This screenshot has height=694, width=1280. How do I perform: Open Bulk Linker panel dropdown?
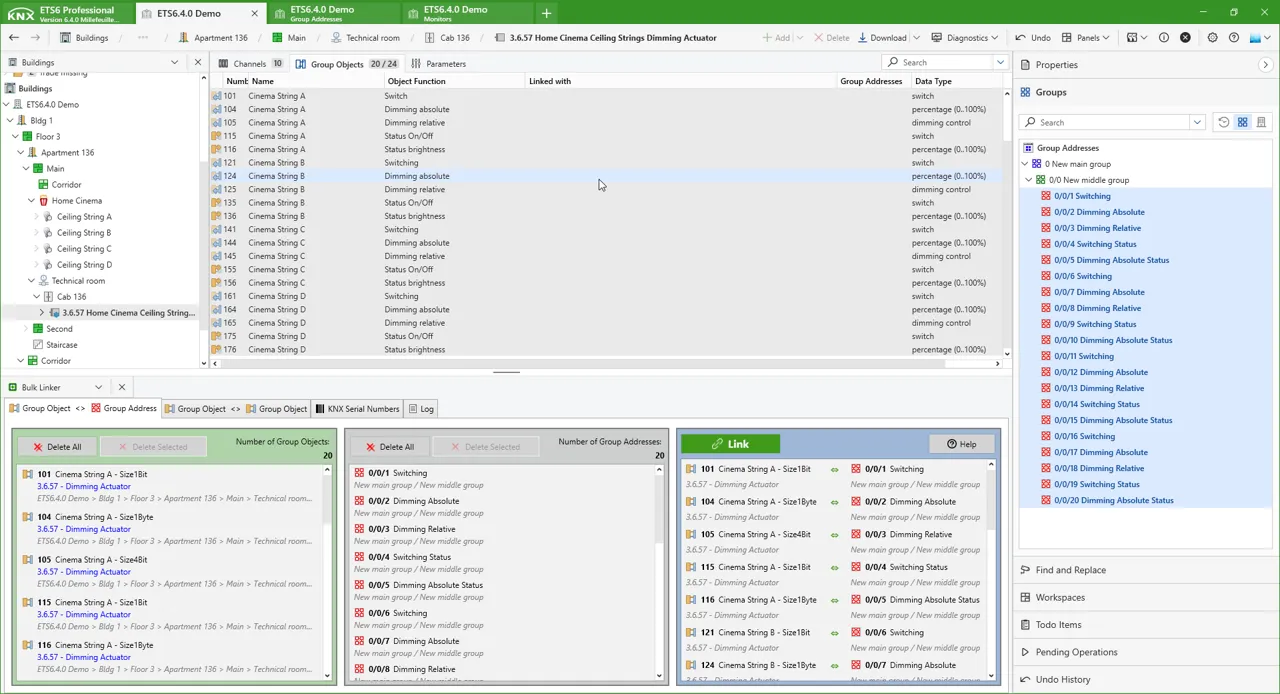pyautogui.click(x=98, y=387)
